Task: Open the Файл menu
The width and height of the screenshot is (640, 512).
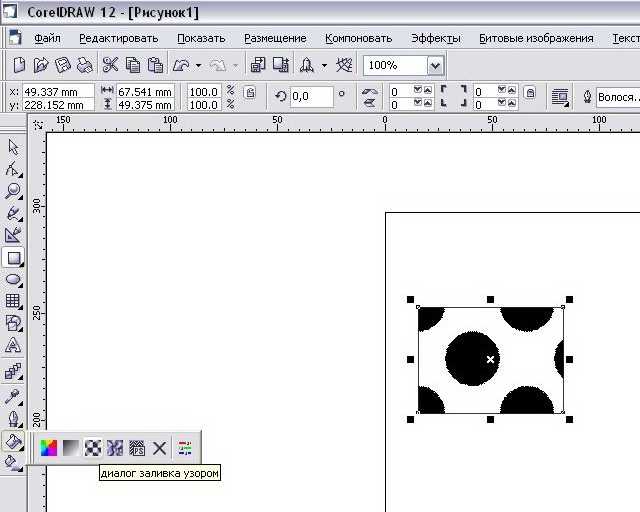Action: (x=47, y=38)
